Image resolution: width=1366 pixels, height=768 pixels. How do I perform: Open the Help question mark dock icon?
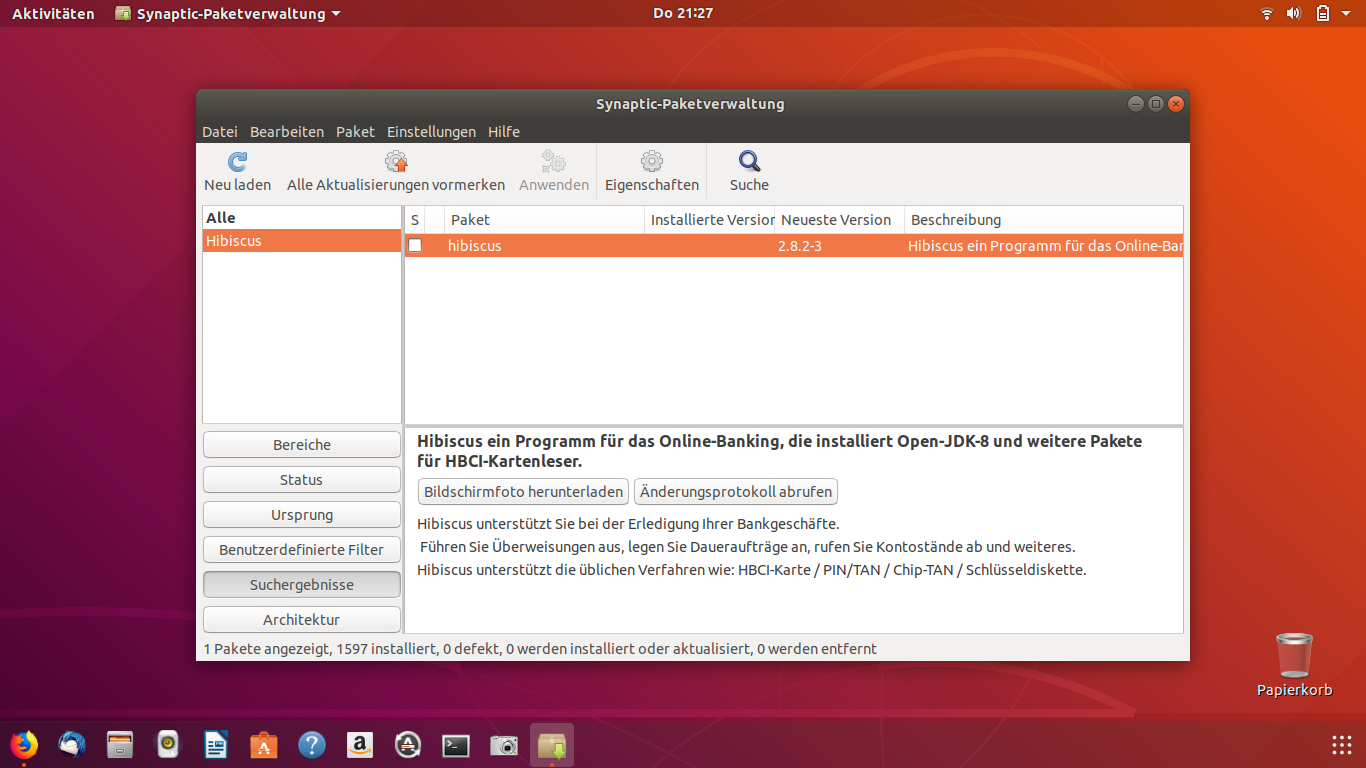[x=312, y=745]
